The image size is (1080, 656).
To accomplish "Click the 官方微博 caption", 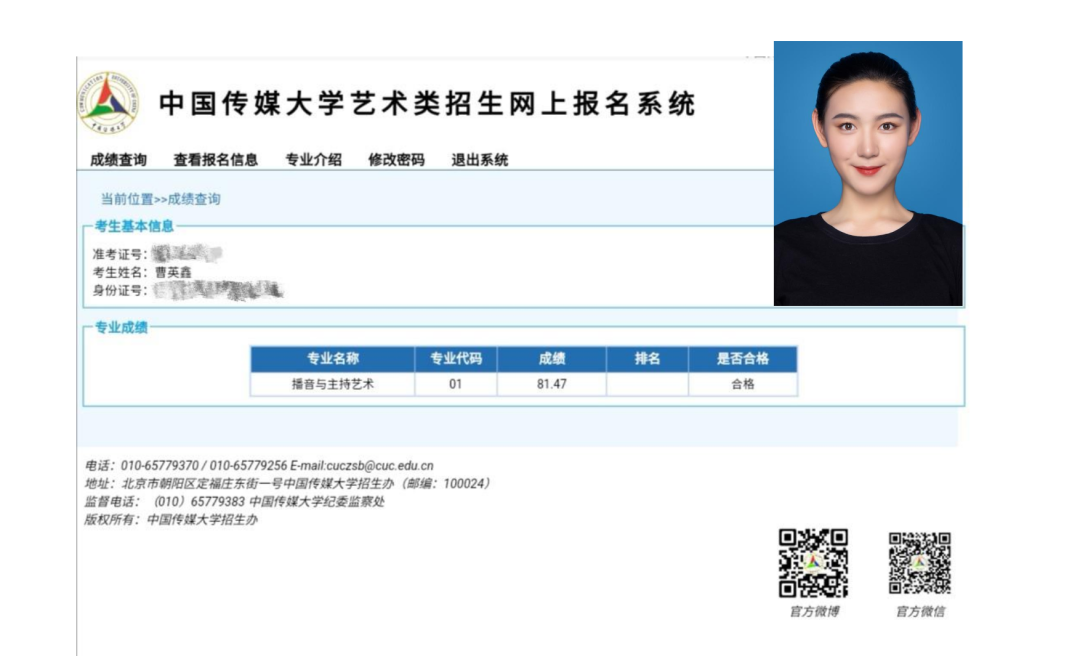I will [814, 611].
